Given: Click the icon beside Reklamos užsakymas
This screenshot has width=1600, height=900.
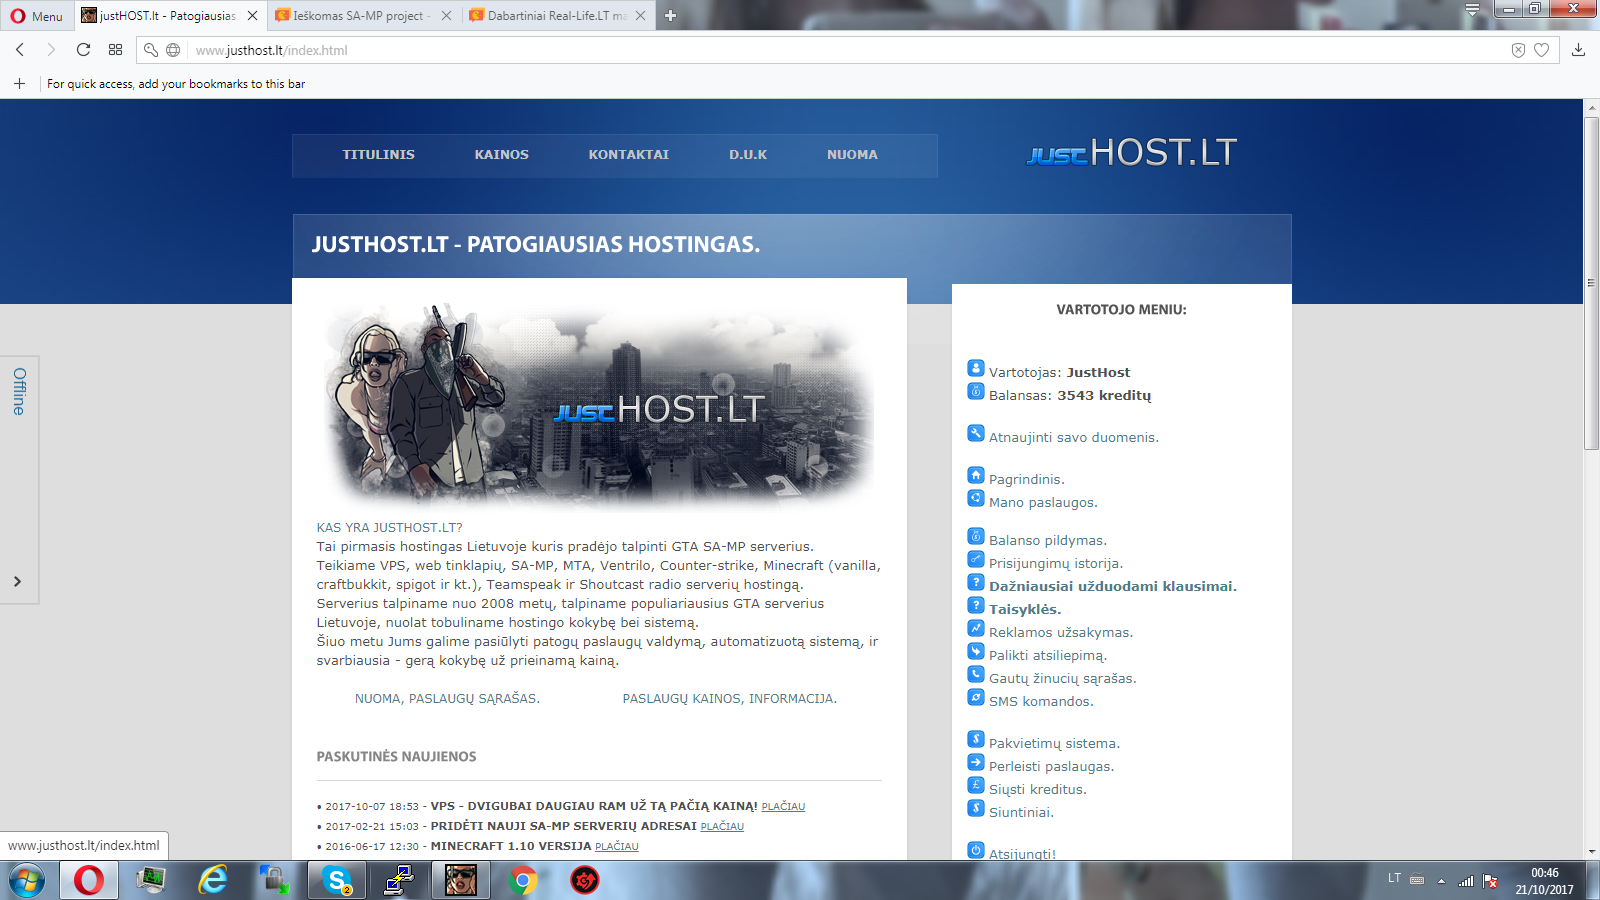Looking at the screenshot, I should click(976, 628).
